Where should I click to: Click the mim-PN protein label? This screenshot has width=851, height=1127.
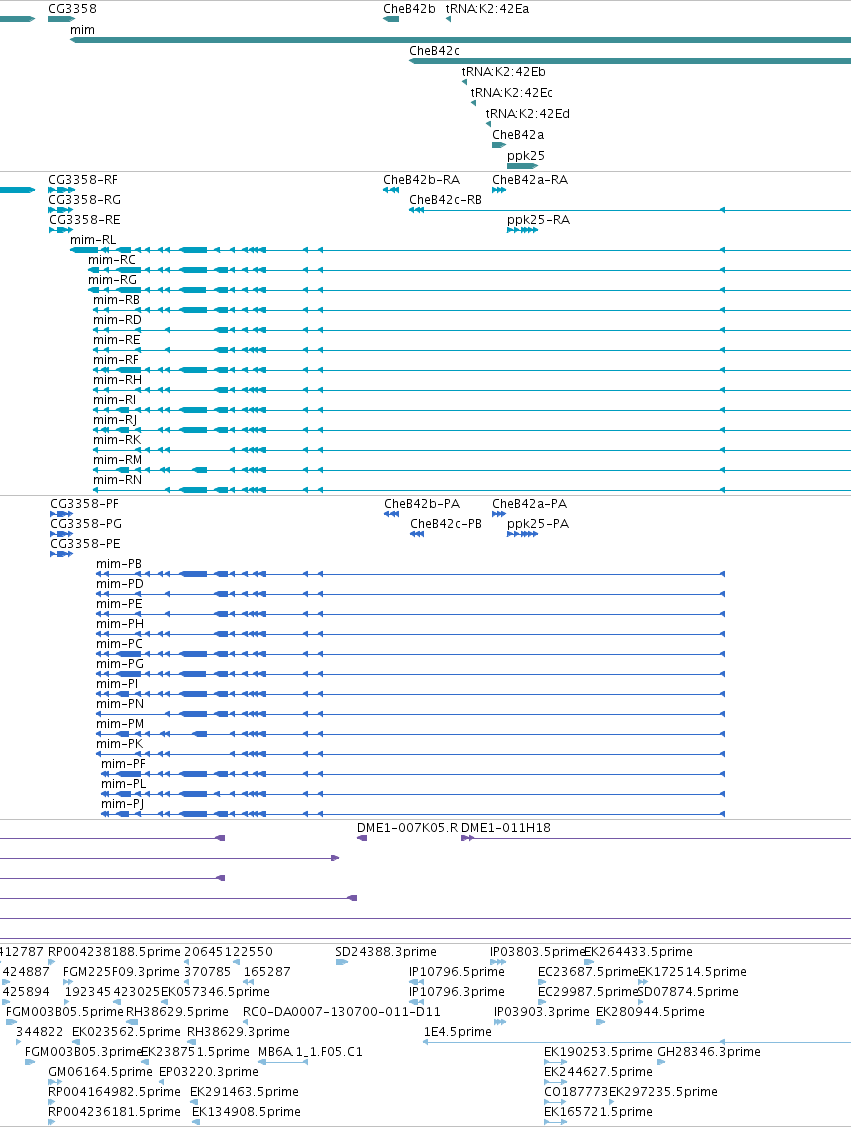119,704
